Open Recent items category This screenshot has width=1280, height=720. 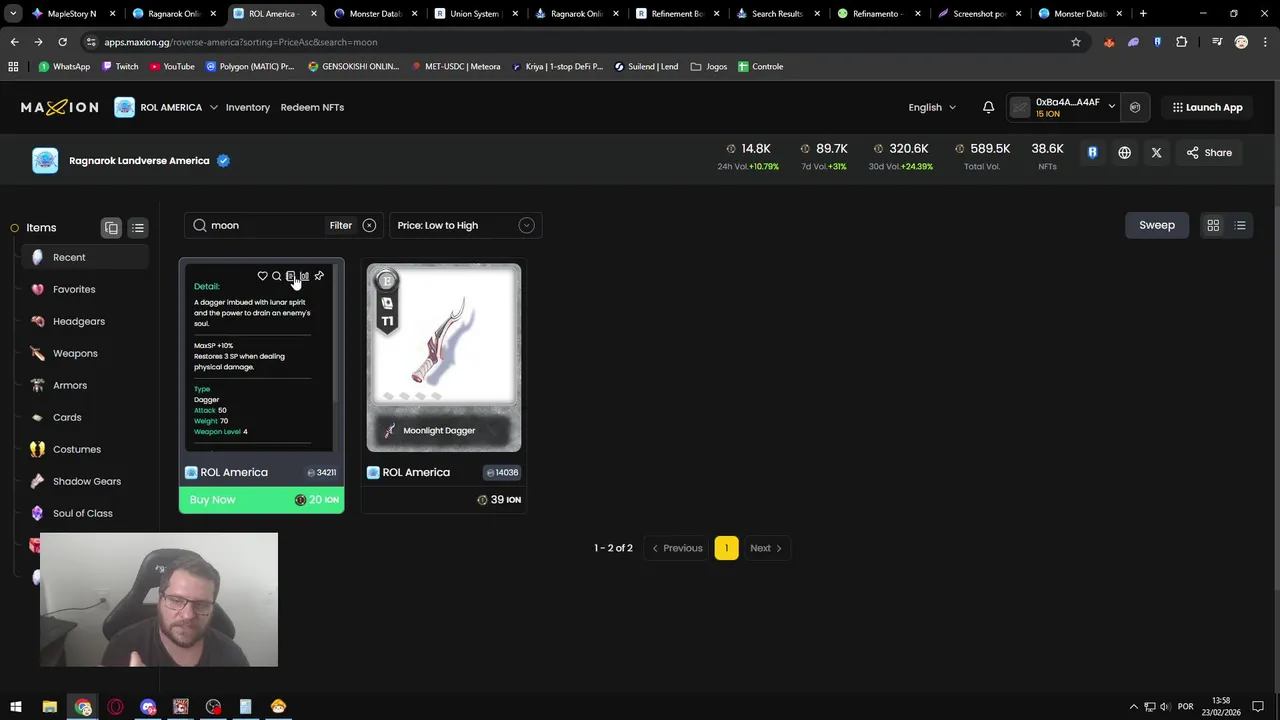[84, 257]
